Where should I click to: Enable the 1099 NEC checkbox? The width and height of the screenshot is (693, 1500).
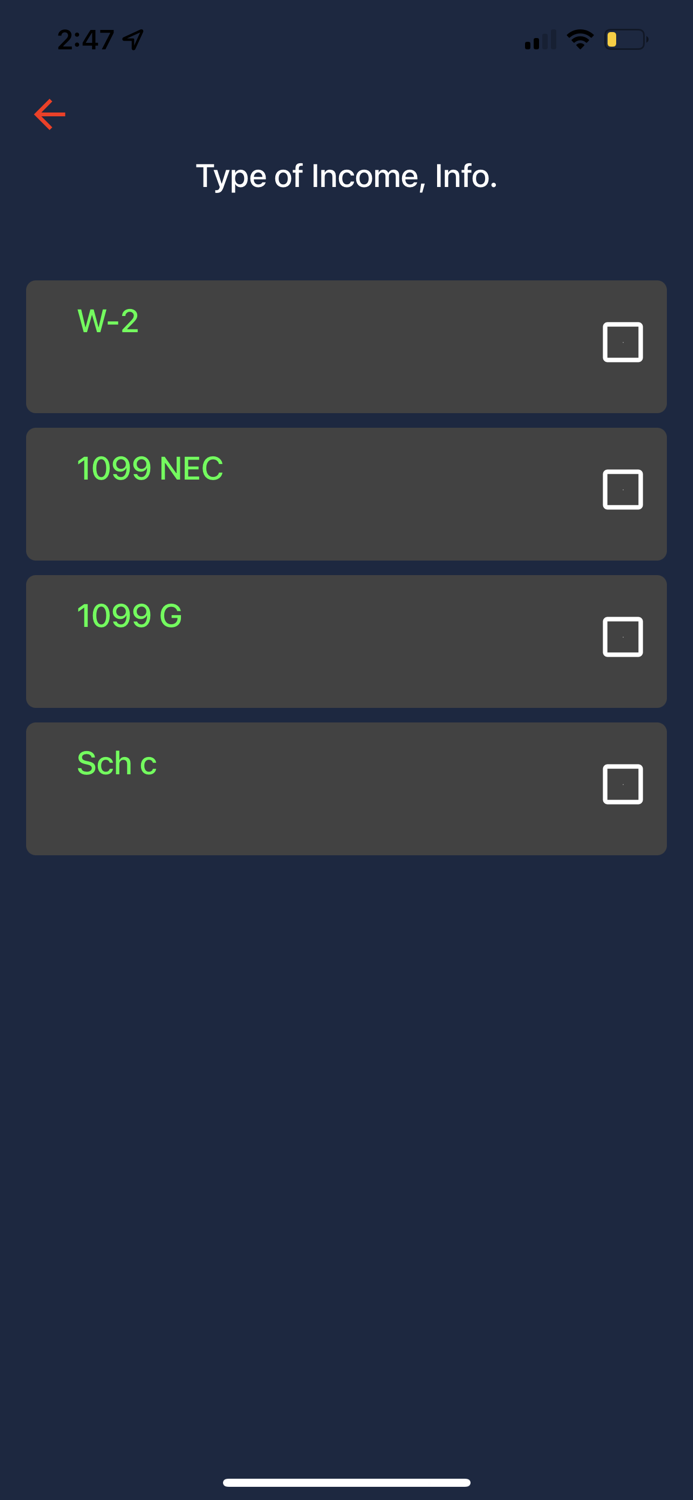click(622, 489)
